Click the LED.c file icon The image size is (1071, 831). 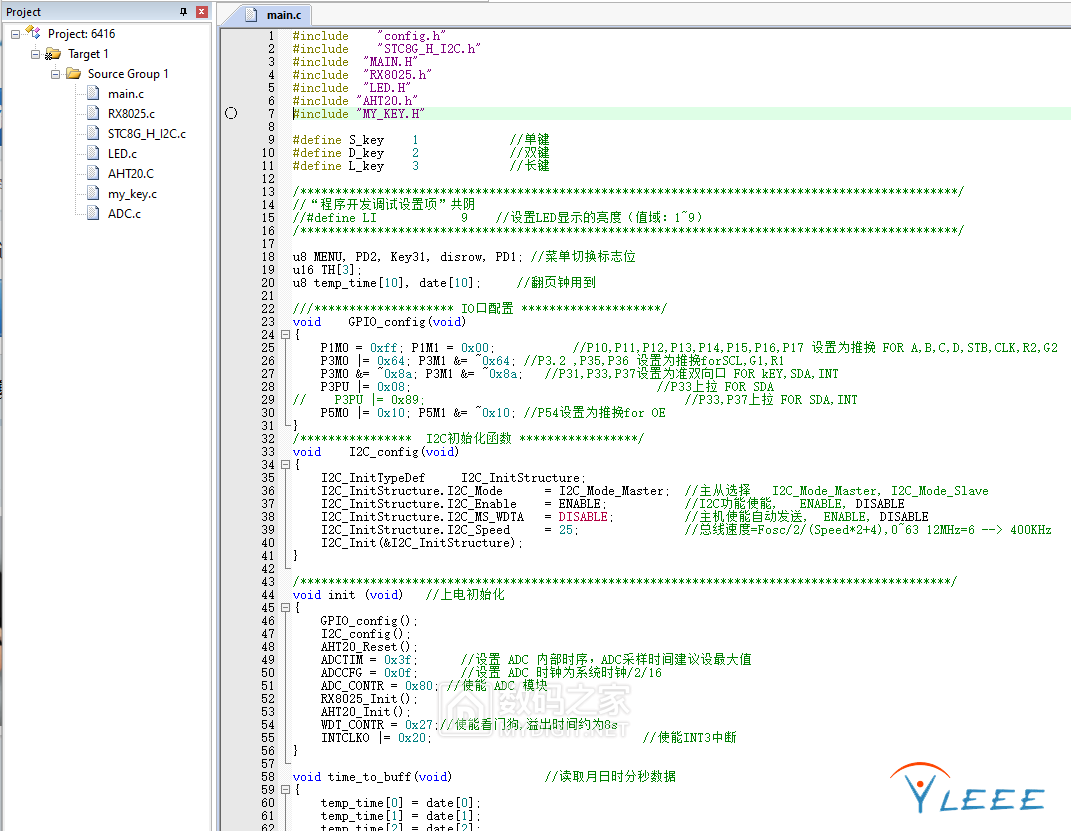[94, 154]
